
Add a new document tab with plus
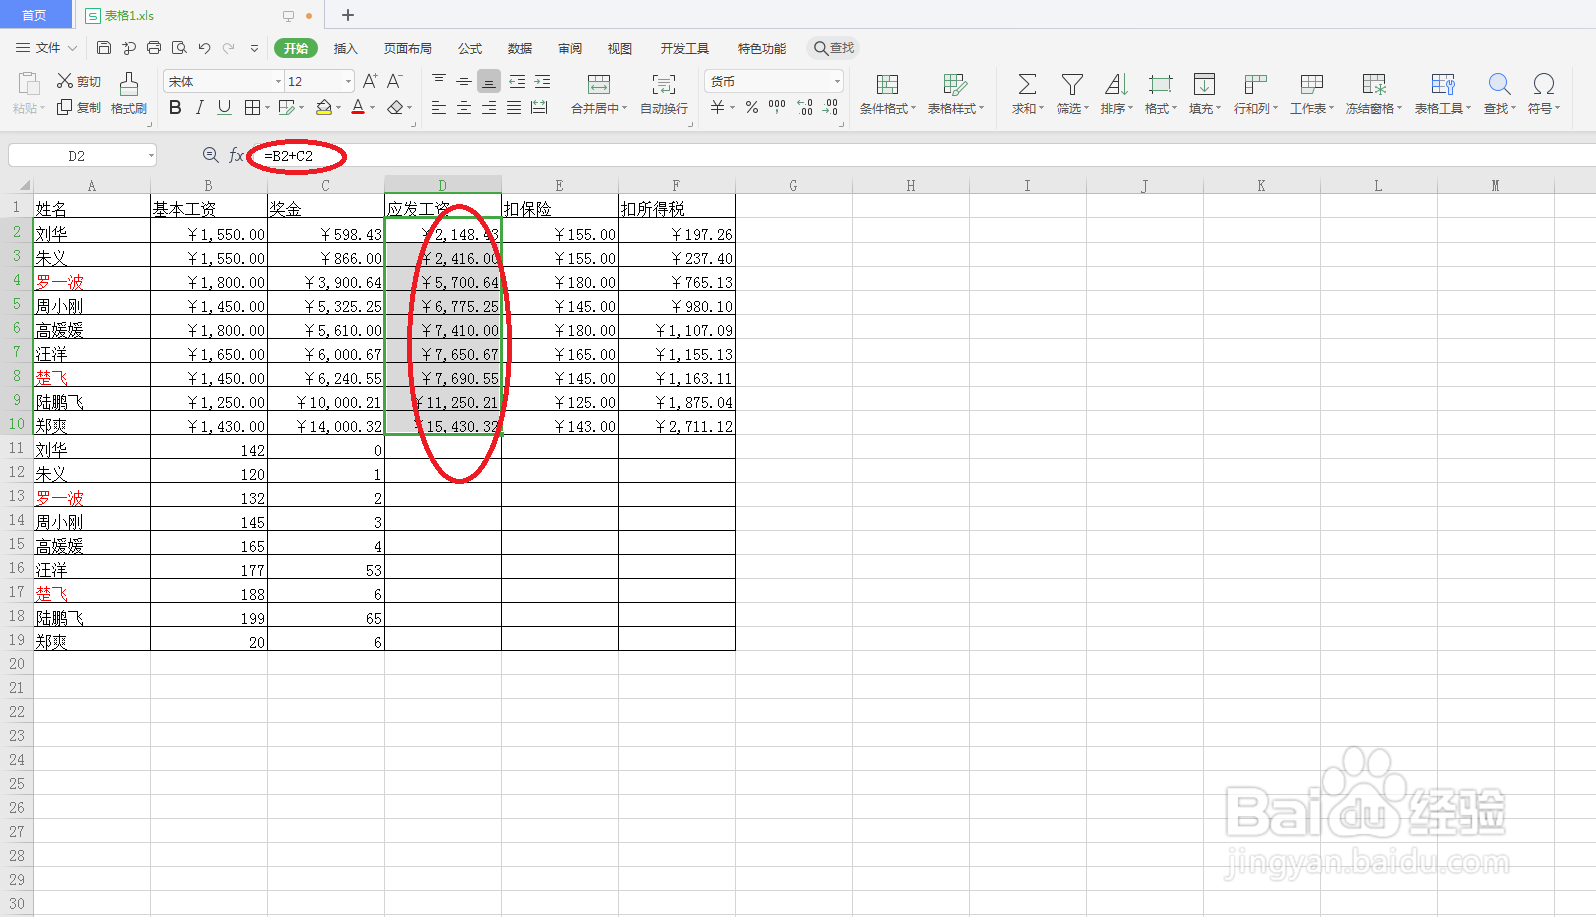coord(348,15)
